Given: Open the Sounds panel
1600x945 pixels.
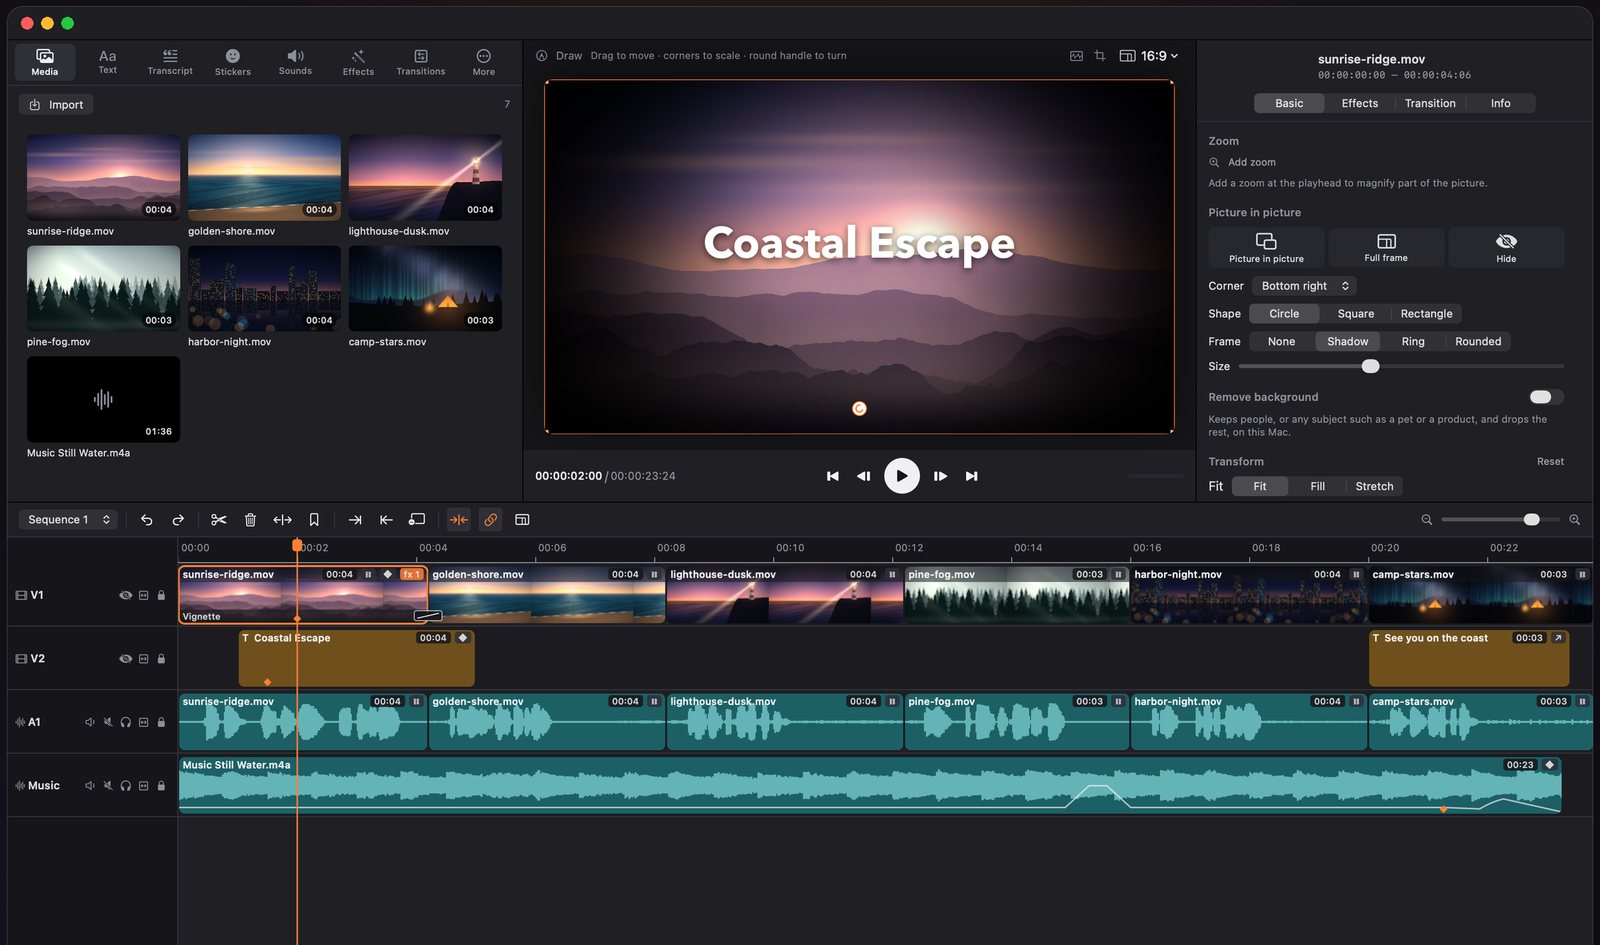Looking at the screenshot, I should [295, 62].
